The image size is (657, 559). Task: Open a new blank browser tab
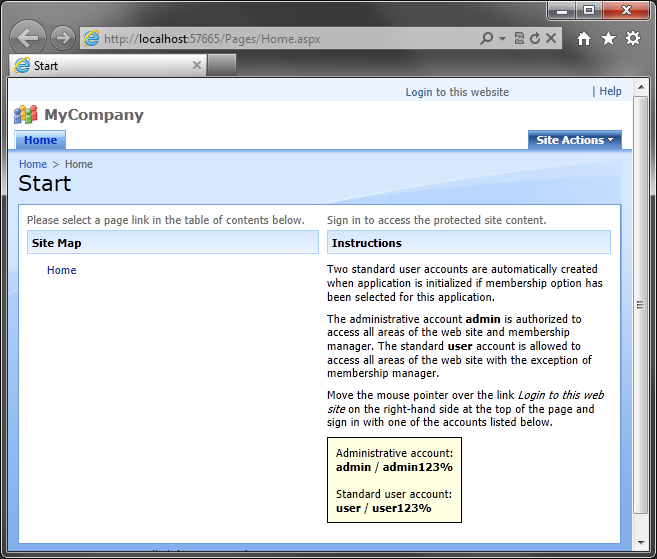pyautogui.click(x=222, y=65)
